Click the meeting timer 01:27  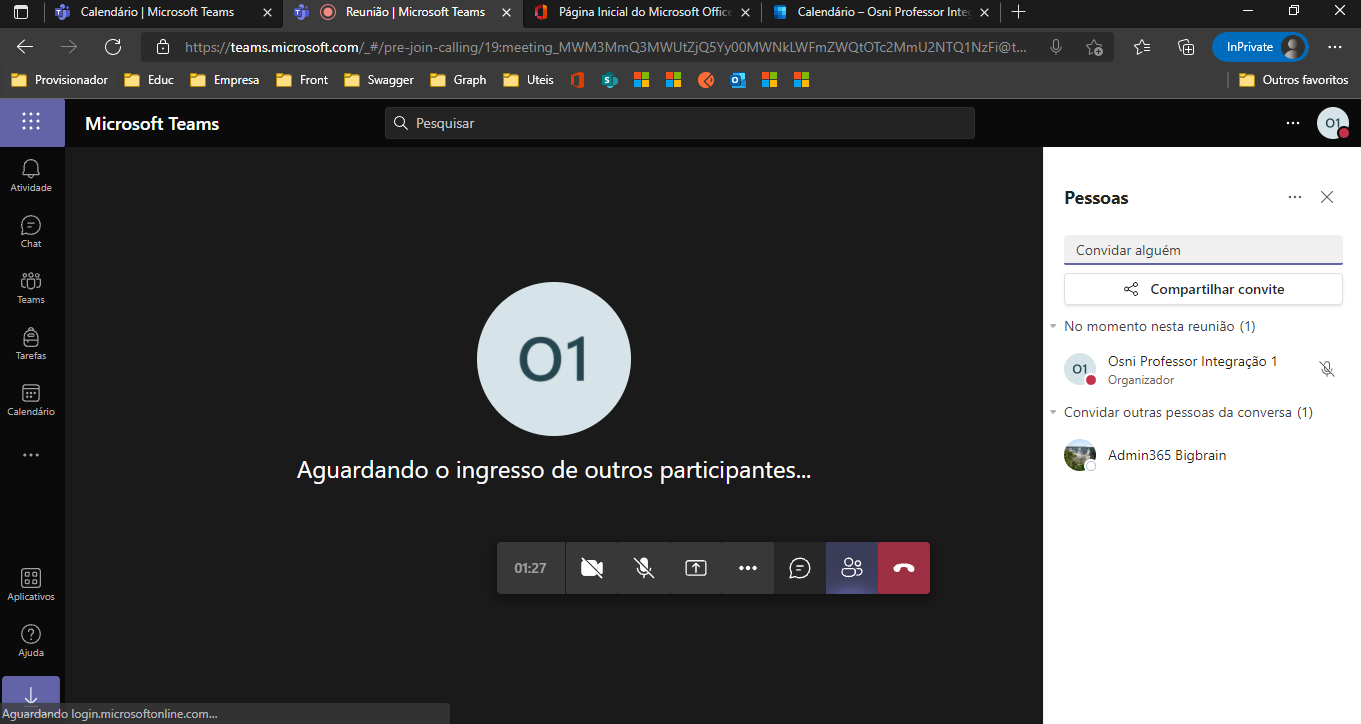[531, 568]
